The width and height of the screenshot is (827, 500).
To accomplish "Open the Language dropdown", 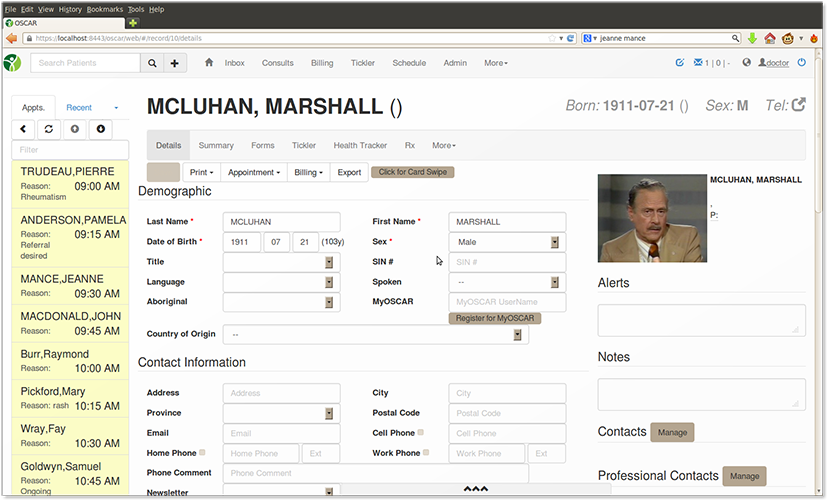I will click(282, 282).
